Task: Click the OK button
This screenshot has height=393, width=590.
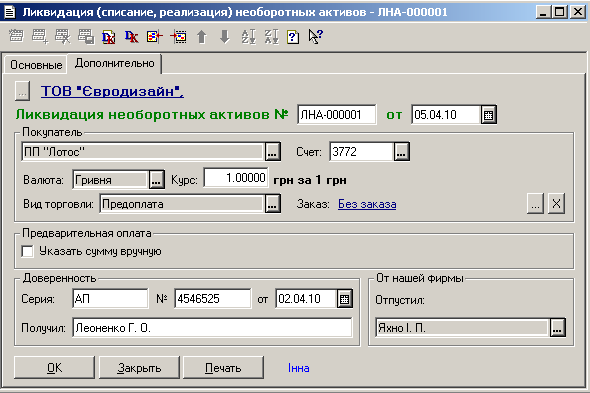Action: (55, 368)
